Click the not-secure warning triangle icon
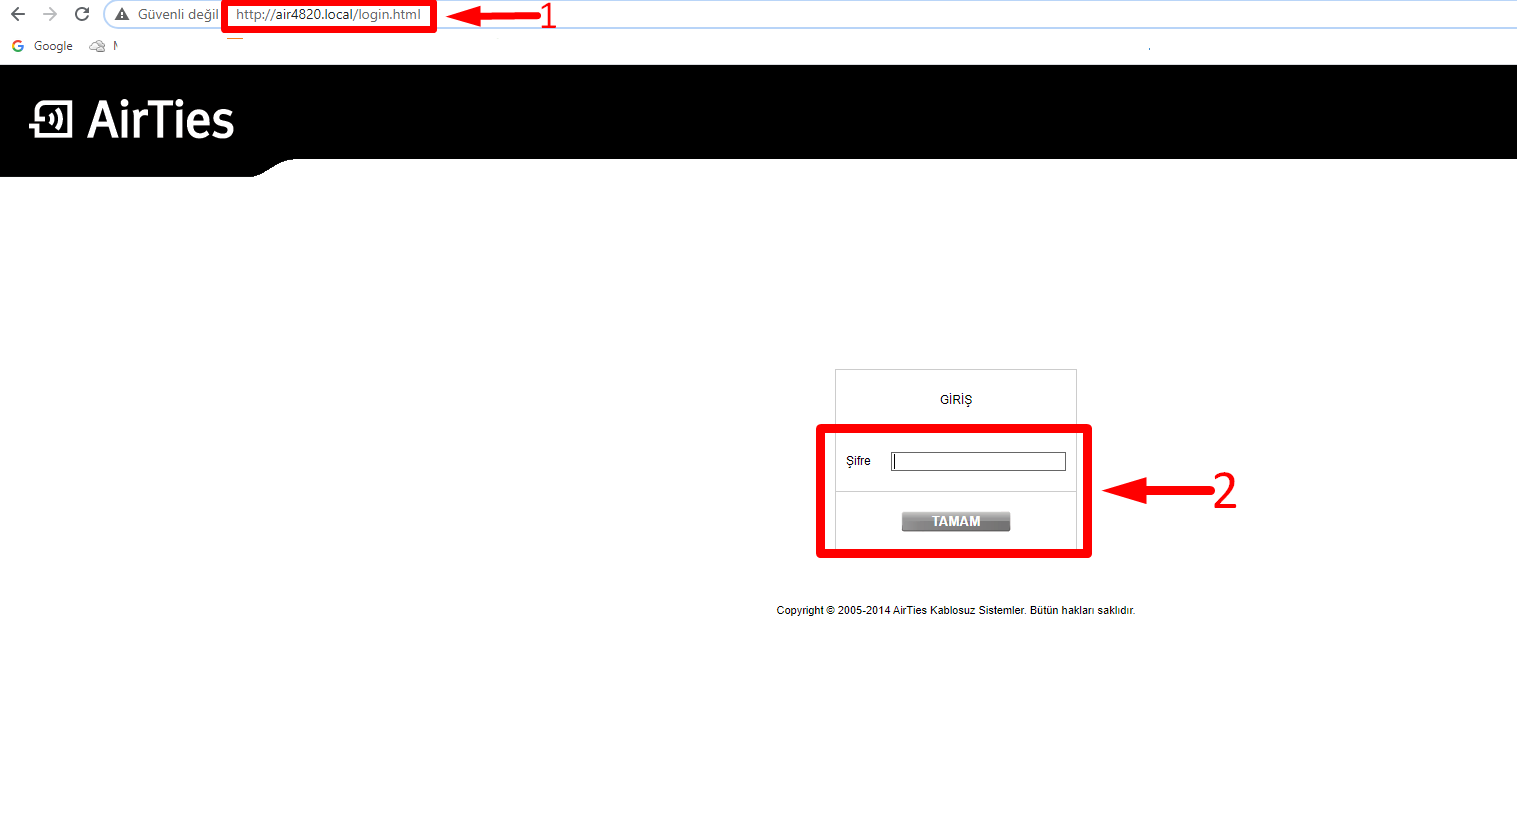 122,14
